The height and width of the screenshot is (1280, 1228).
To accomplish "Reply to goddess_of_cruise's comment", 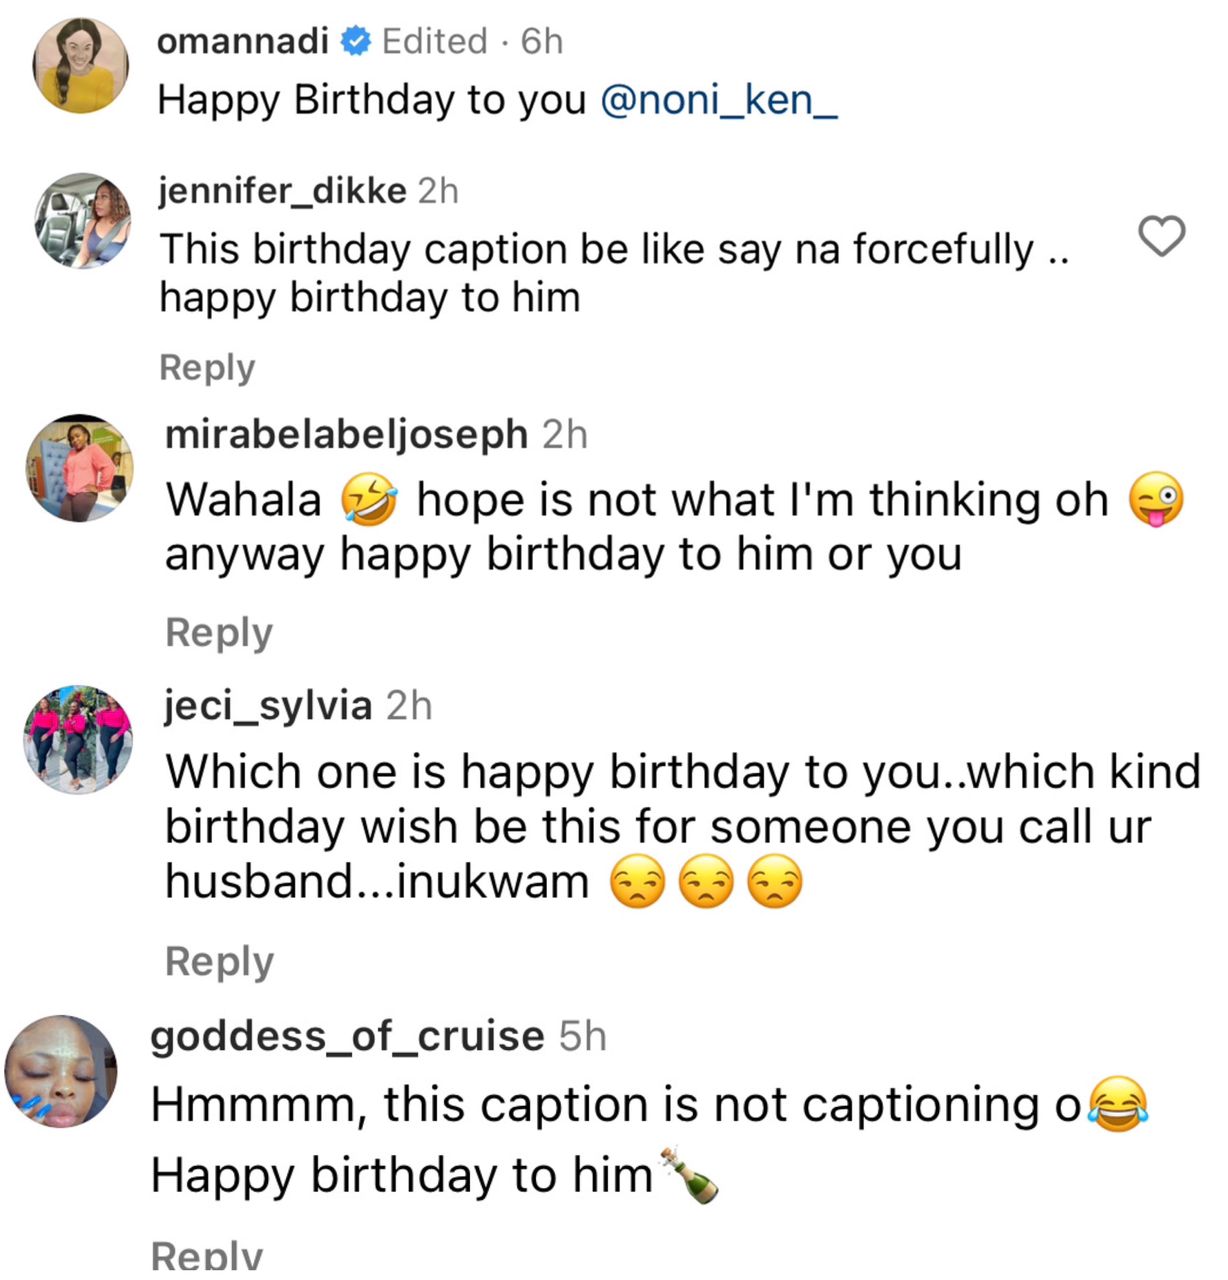I will pyautogui.click(x=206, y=1254).
